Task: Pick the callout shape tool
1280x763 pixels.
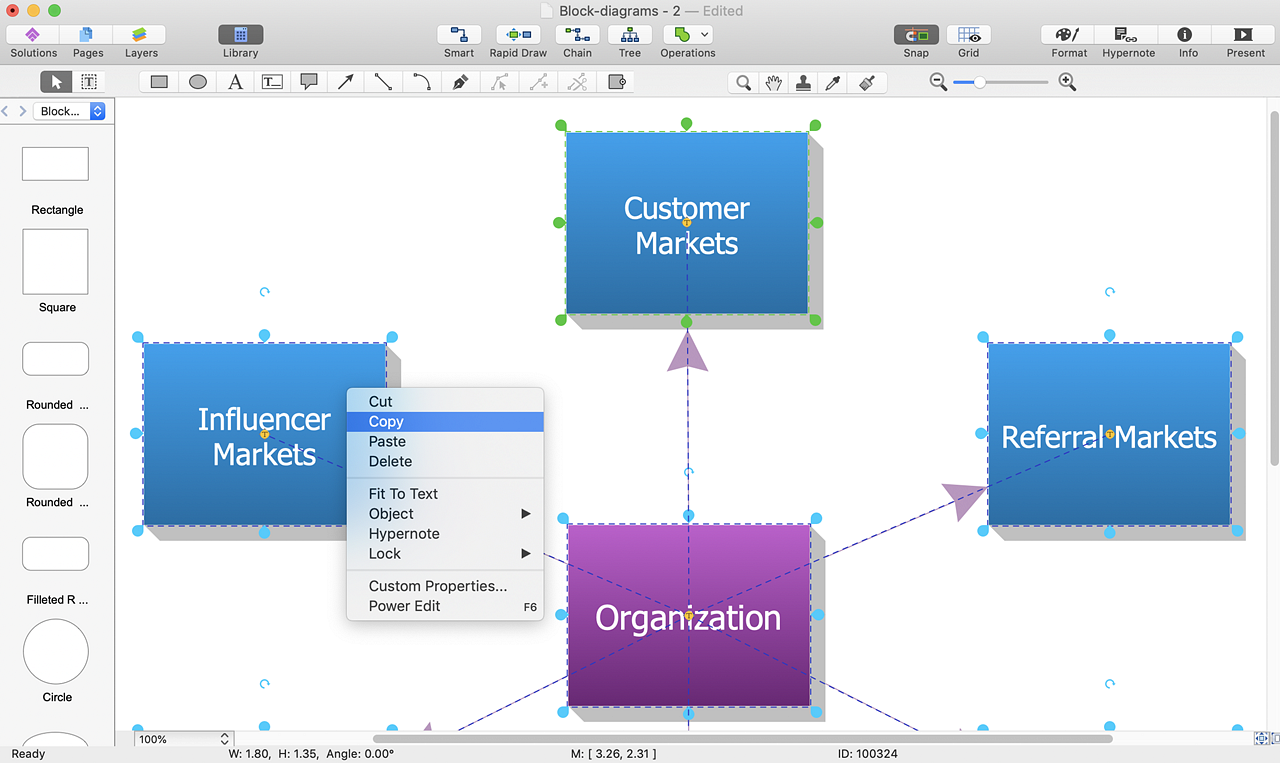Action: click(309, 82)
